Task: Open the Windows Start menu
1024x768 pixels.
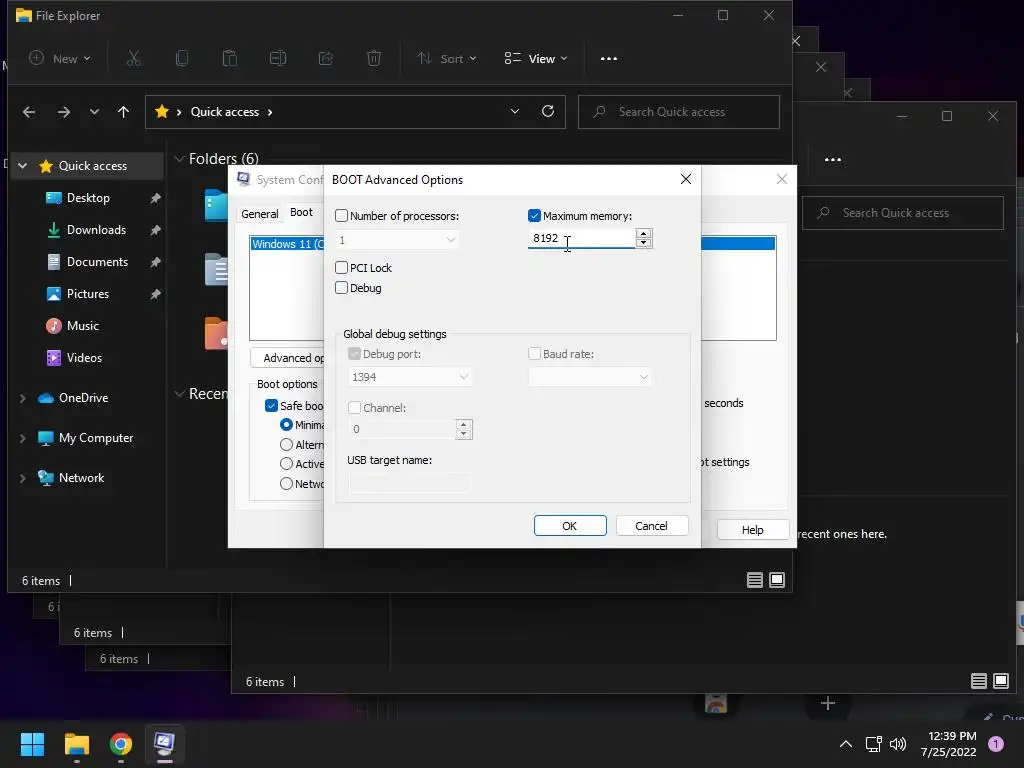Action: point(32,744)
